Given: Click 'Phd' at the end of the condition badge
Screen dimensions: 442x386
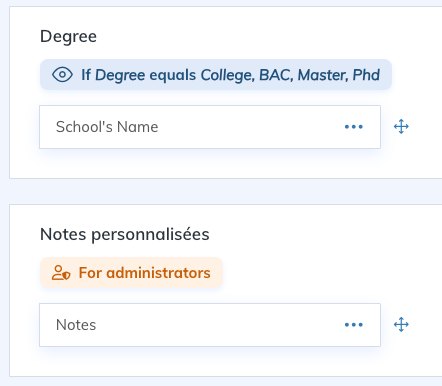Looking at the screenshot, I should 366,75.
